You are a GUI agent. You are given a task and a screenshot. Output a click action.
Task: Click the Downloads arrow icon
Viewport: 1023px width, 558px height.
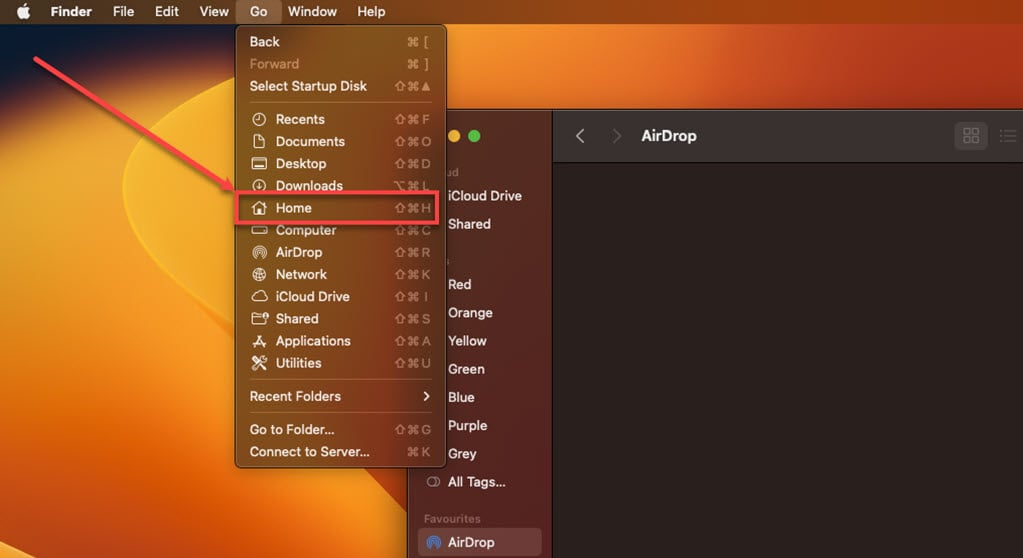pyautogui.click(x=259, y=185)
